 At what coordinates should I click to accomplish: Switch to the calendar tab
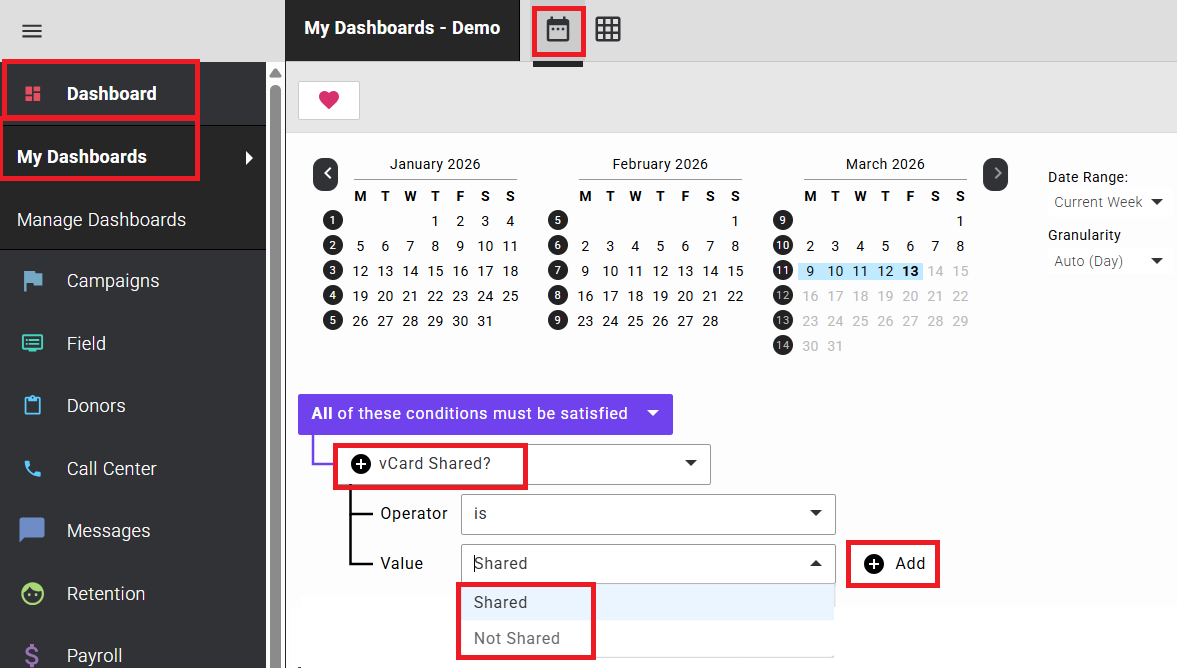click(558, 29)
